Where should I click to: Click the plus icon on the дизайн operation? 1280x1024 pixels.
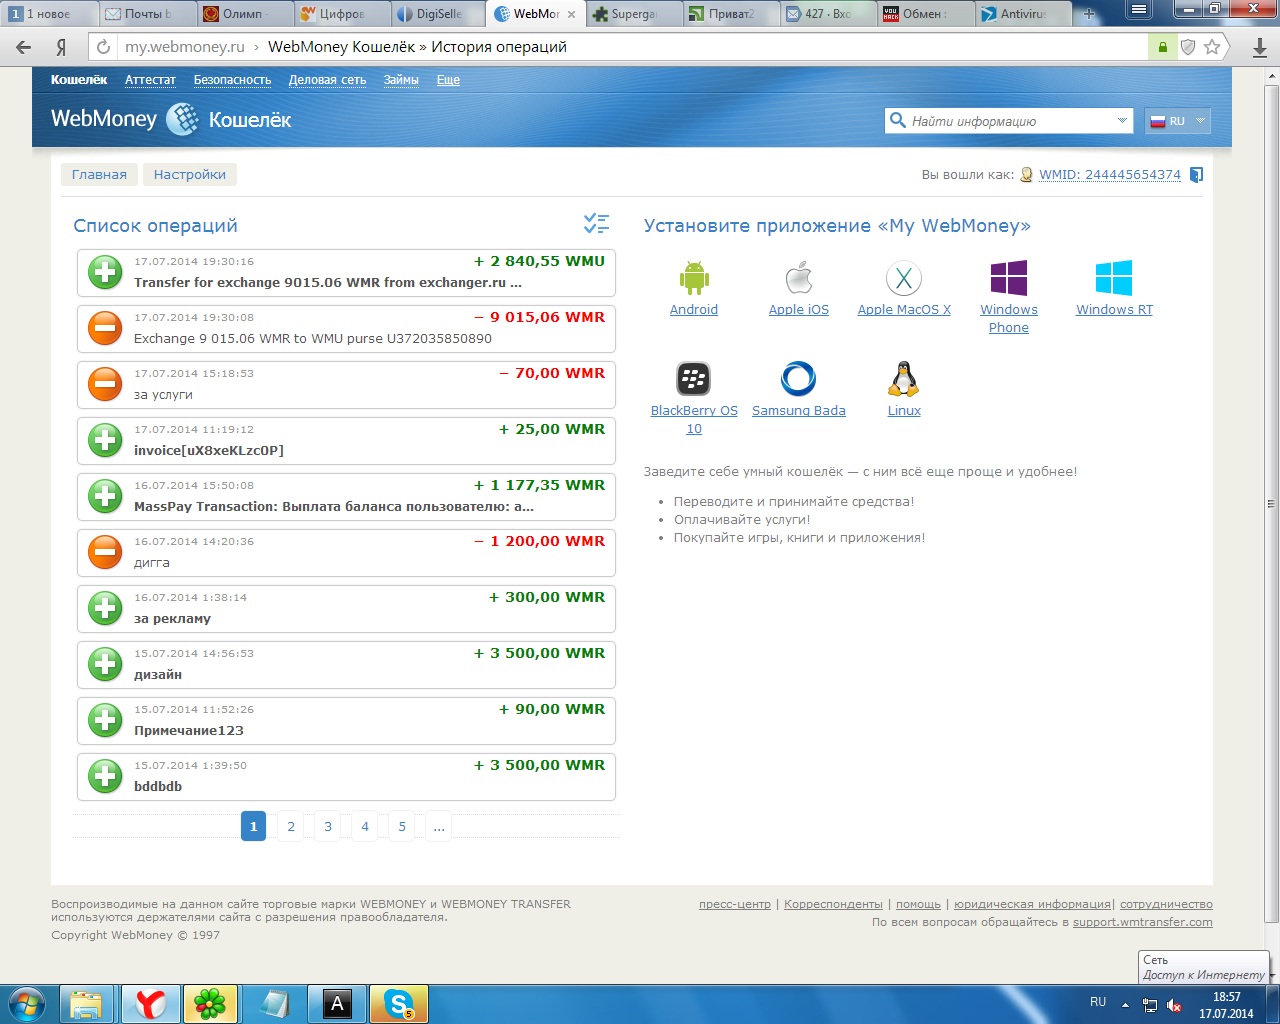(105, 664)
